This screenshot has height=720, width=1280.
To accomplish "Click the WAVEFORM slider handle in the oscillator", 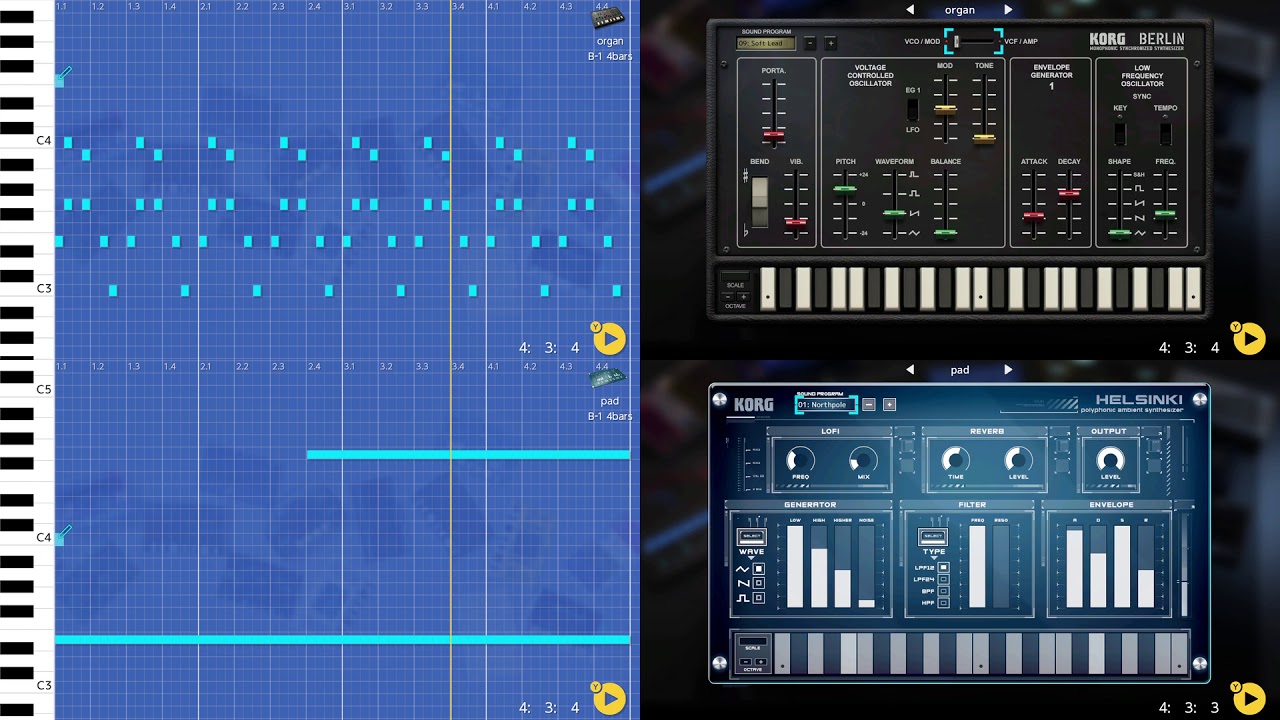I will 894,213.
